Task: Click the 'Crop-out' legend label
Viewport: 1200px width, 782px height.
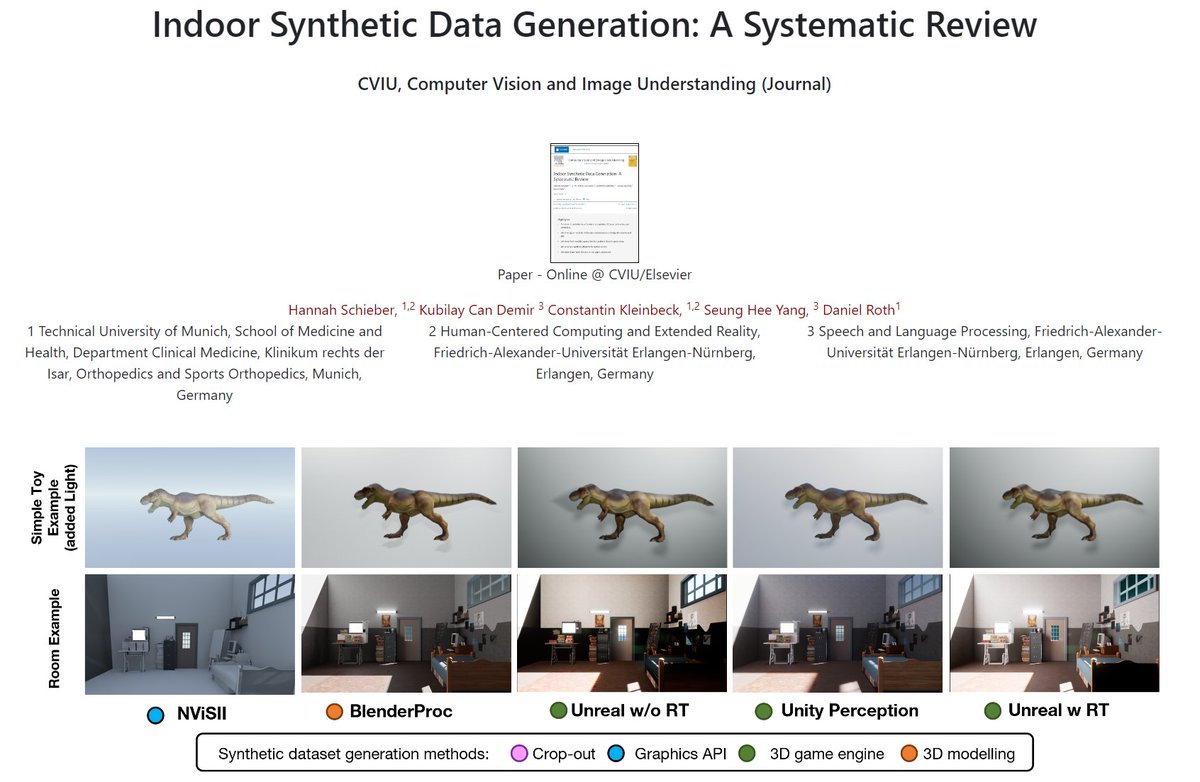Action: coord(564,753)
